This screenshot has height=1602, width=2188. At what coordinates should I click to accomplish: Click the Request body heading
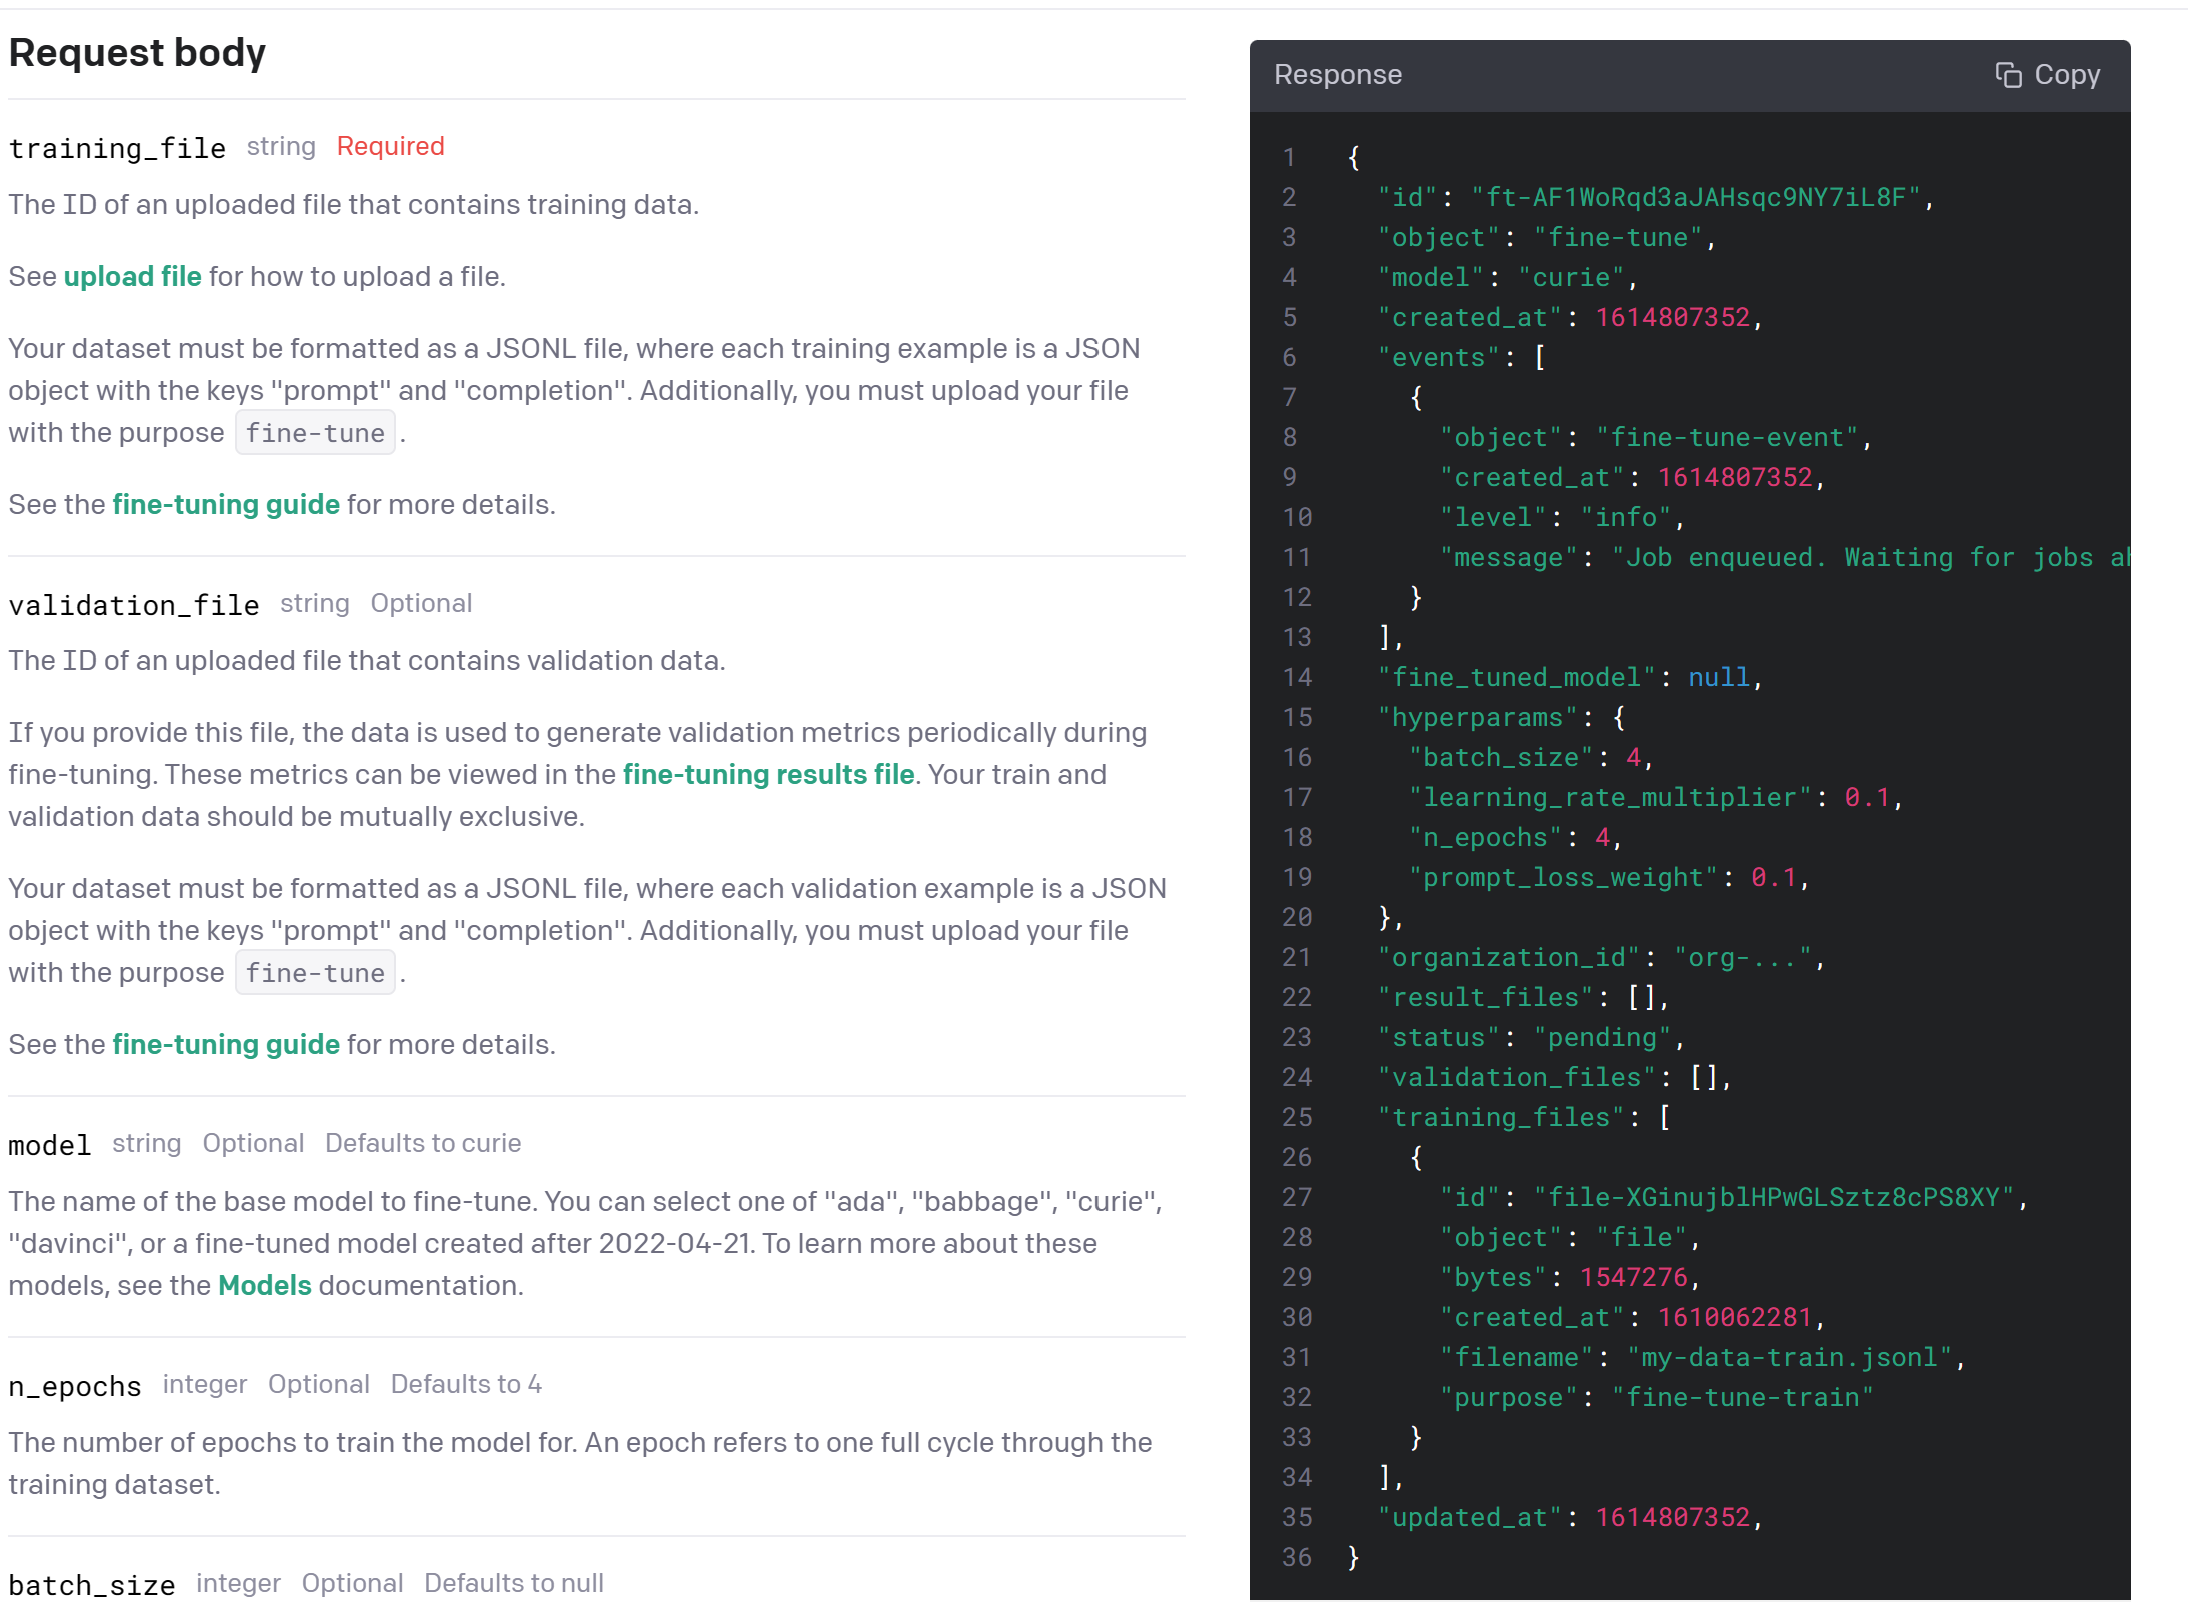(x=137, y=52)
